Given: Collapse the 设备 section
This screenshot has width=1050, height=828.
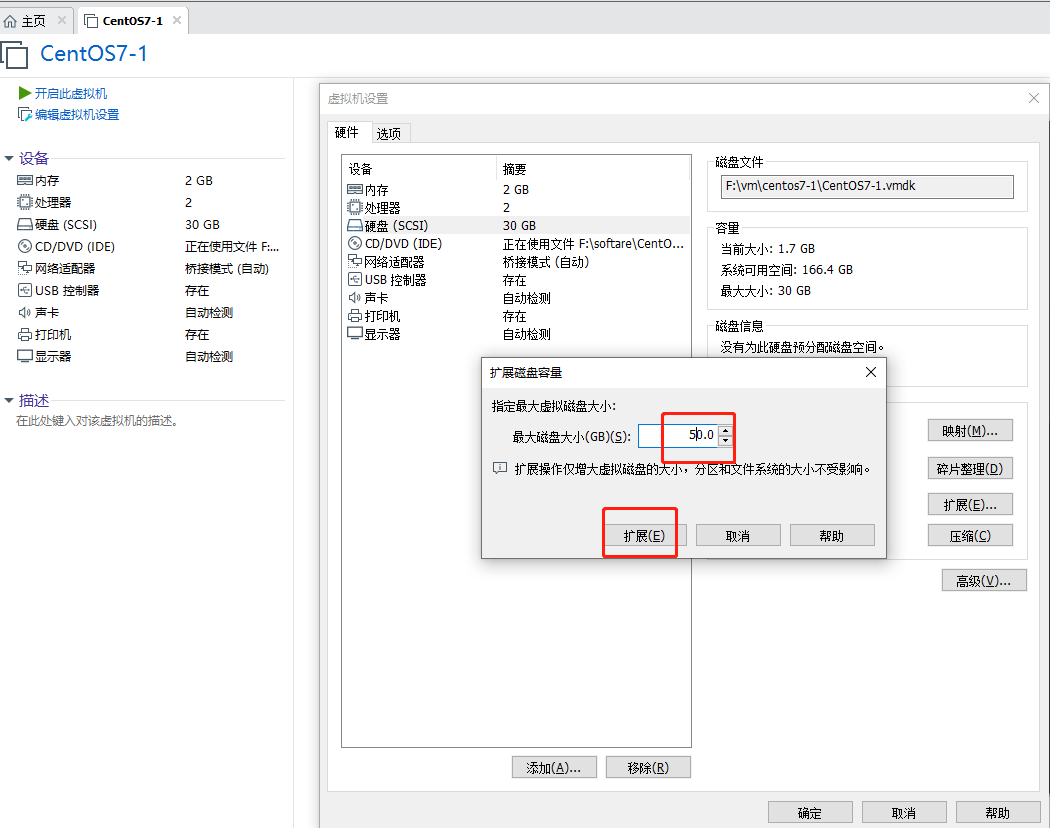Looking at the screenshot, I should 9,159.
